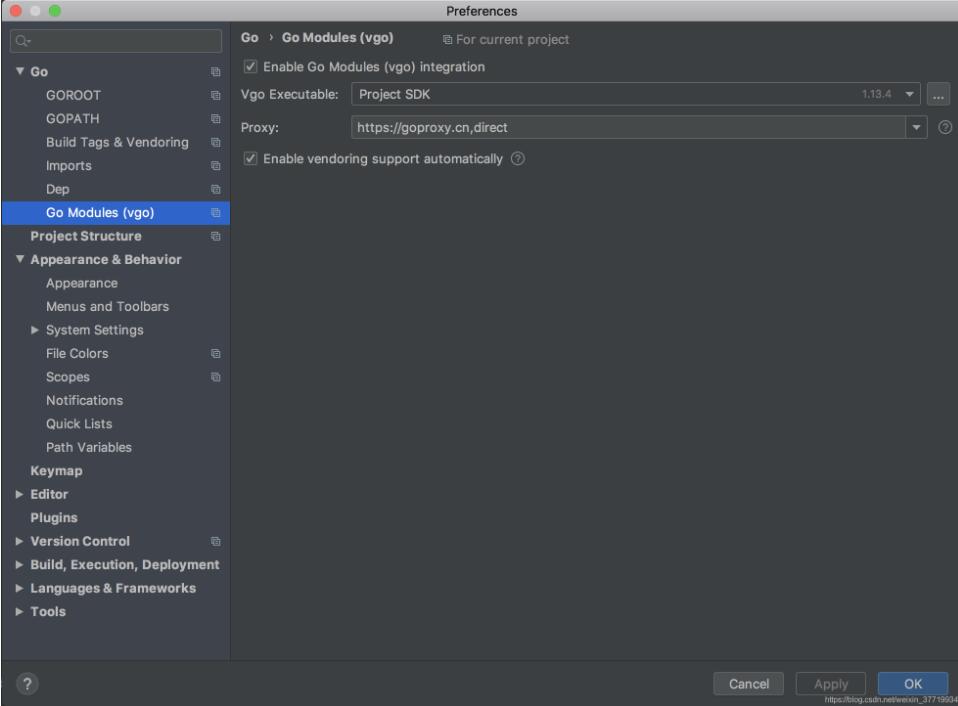Confirm settings with OK button

(913, 683)
